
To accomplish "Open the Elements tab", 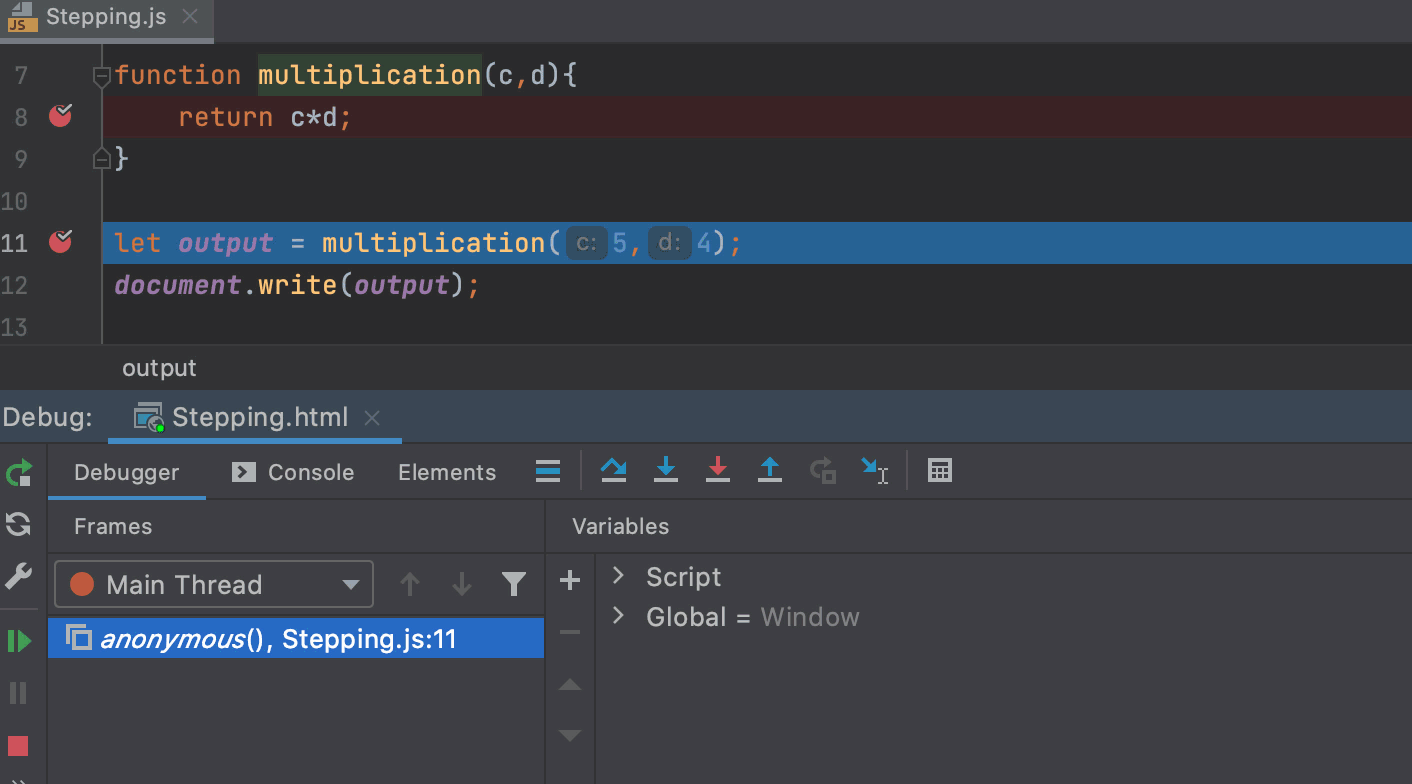I will pos(447,471).
